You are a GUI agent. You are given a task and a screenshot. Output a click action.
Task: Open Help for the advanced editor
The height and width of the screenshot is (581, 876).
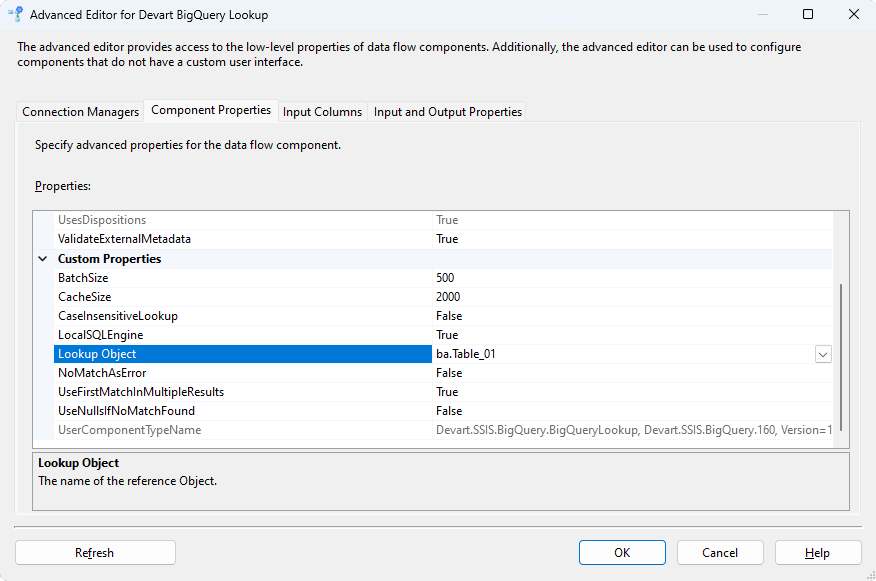(817, 553)
